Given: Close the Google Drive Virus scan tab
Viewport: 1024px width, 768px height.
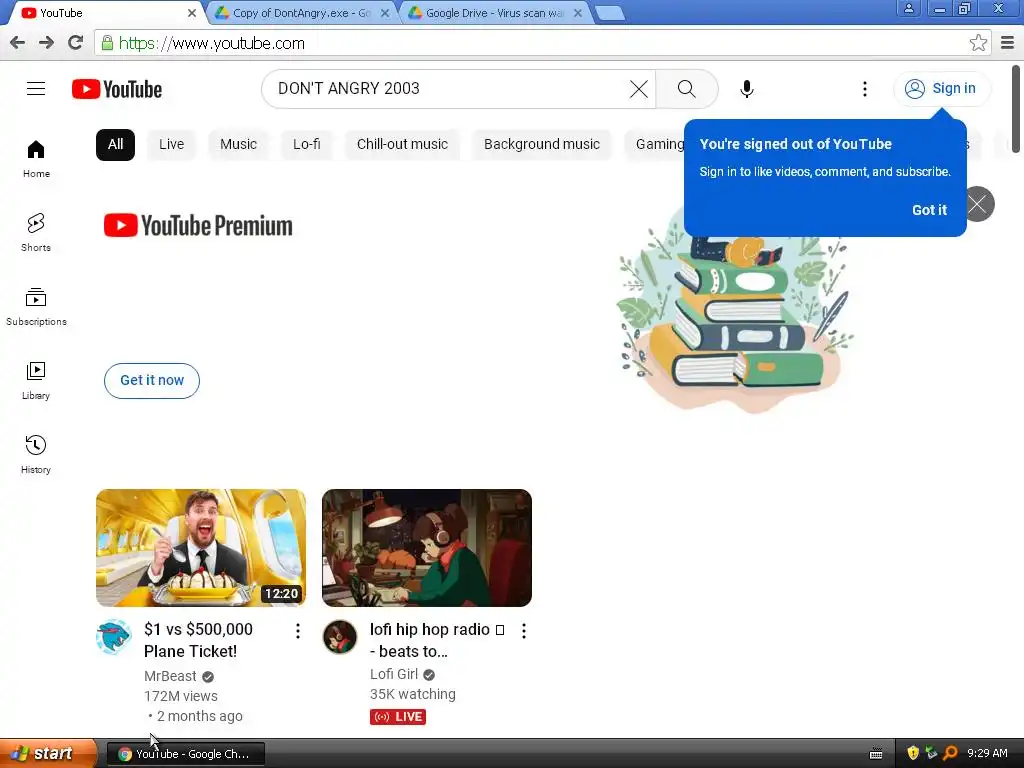Looking at the screenshot, I should [578, 13].
